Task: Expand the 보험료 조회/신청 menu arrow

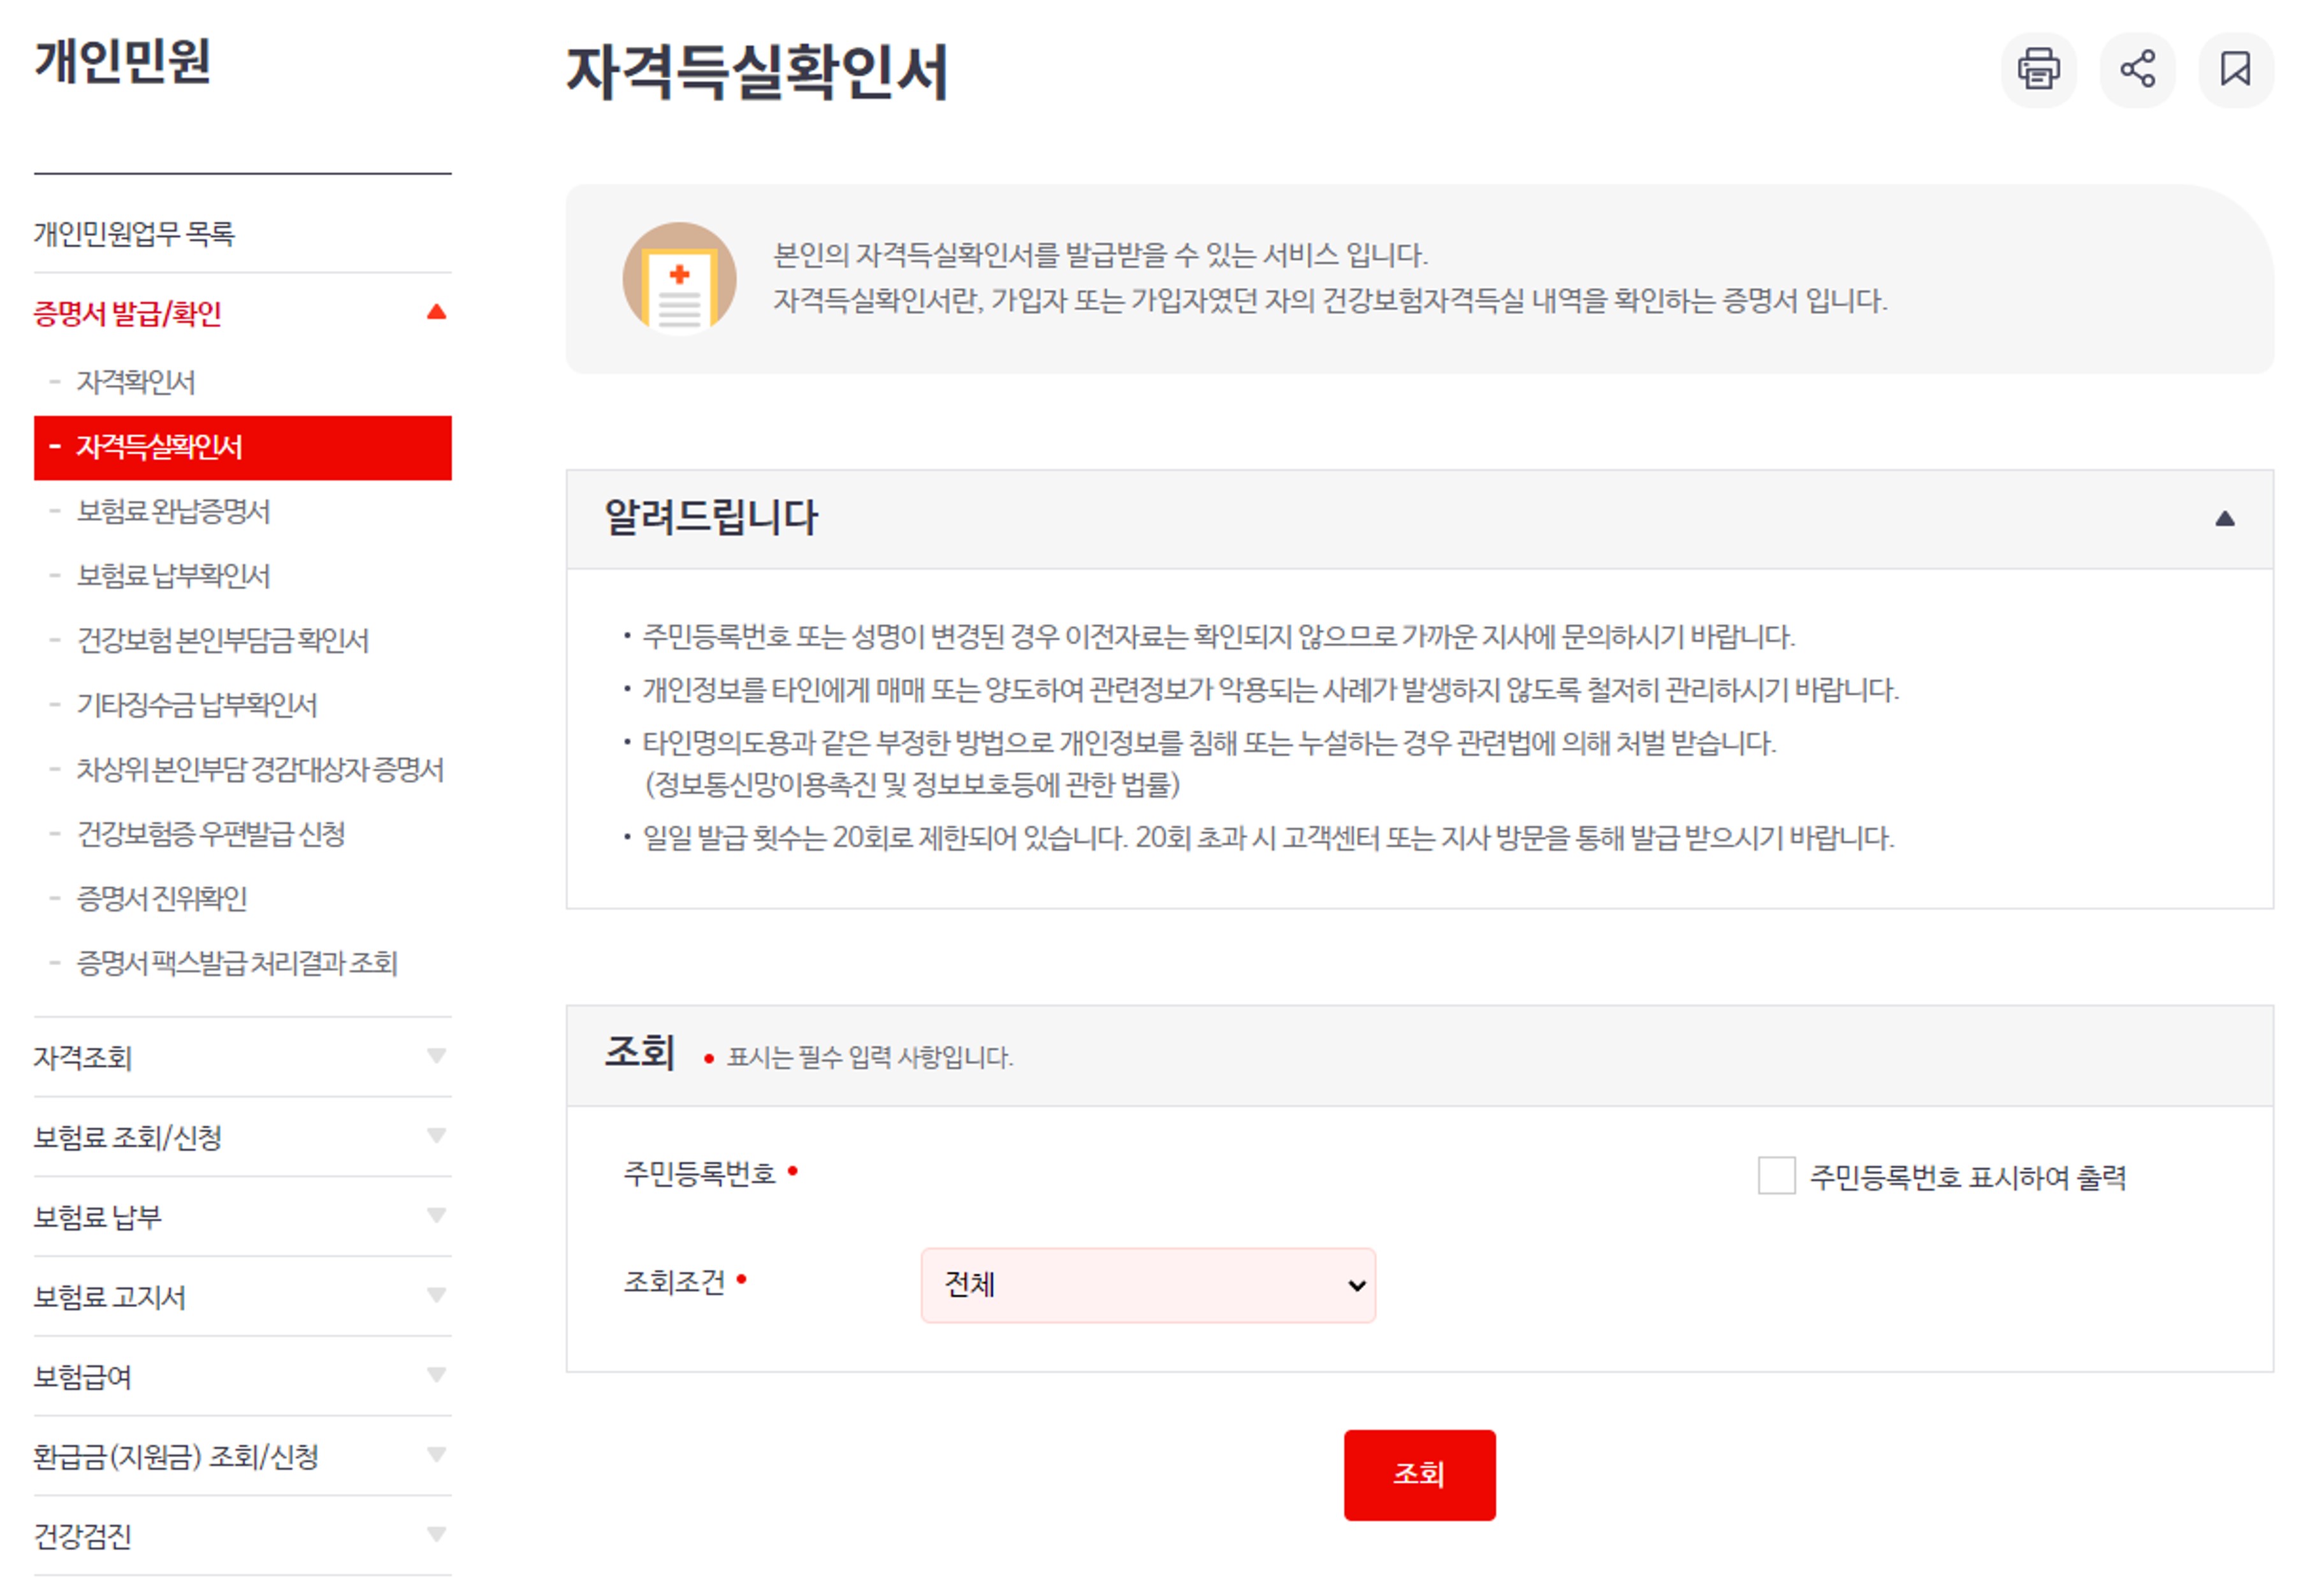Action: pyautogui.click(x=436, y=1136)
